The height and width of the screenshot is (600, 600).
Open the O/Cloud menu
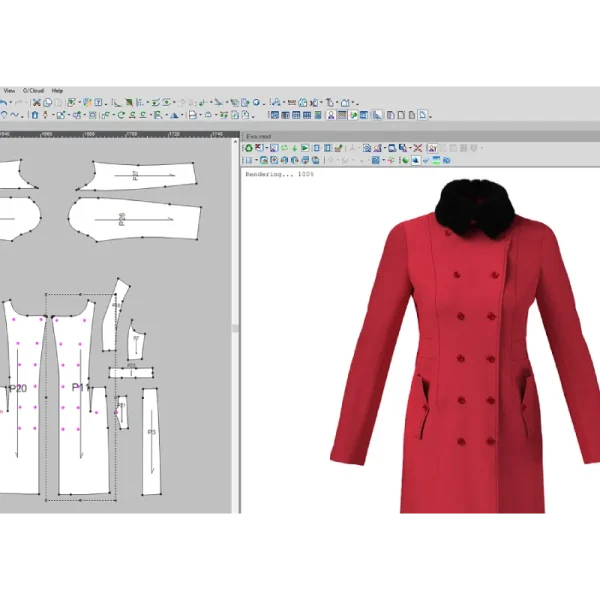(33, 91)
